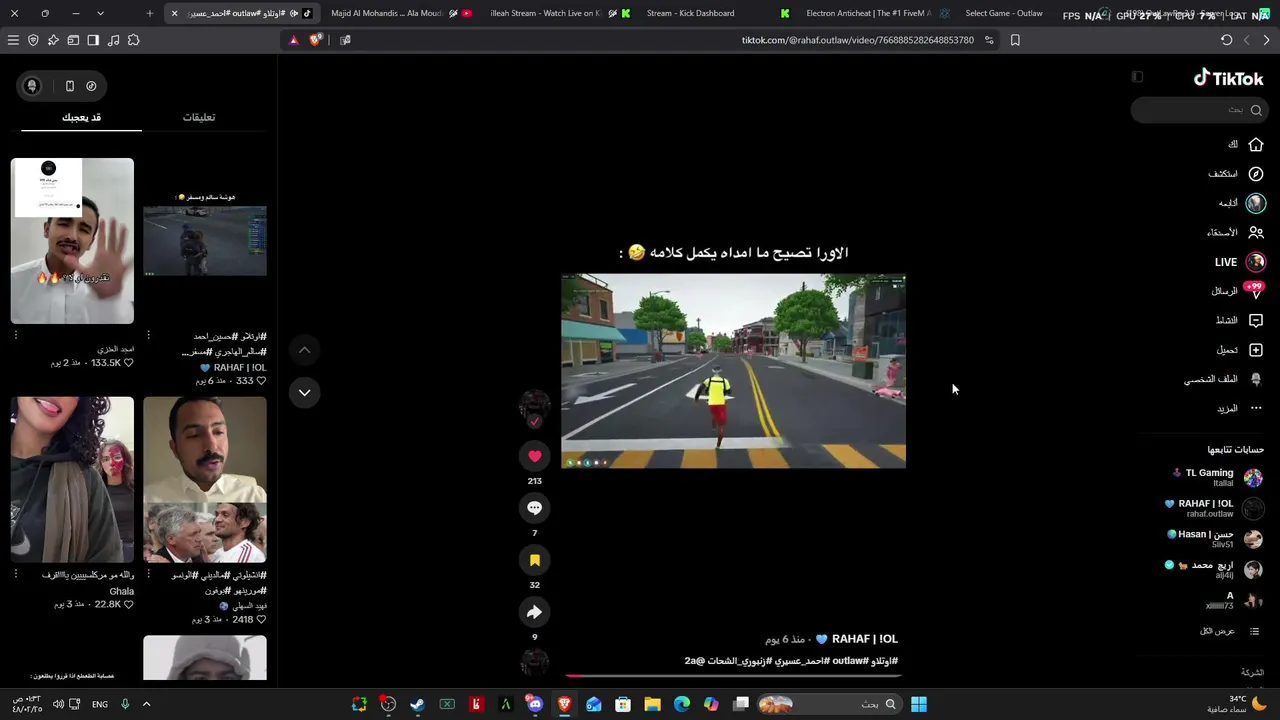Open the Explore (استكشف) compass icon
The width and height of the screenshot is (1280, 720).
pos(1256,174)
